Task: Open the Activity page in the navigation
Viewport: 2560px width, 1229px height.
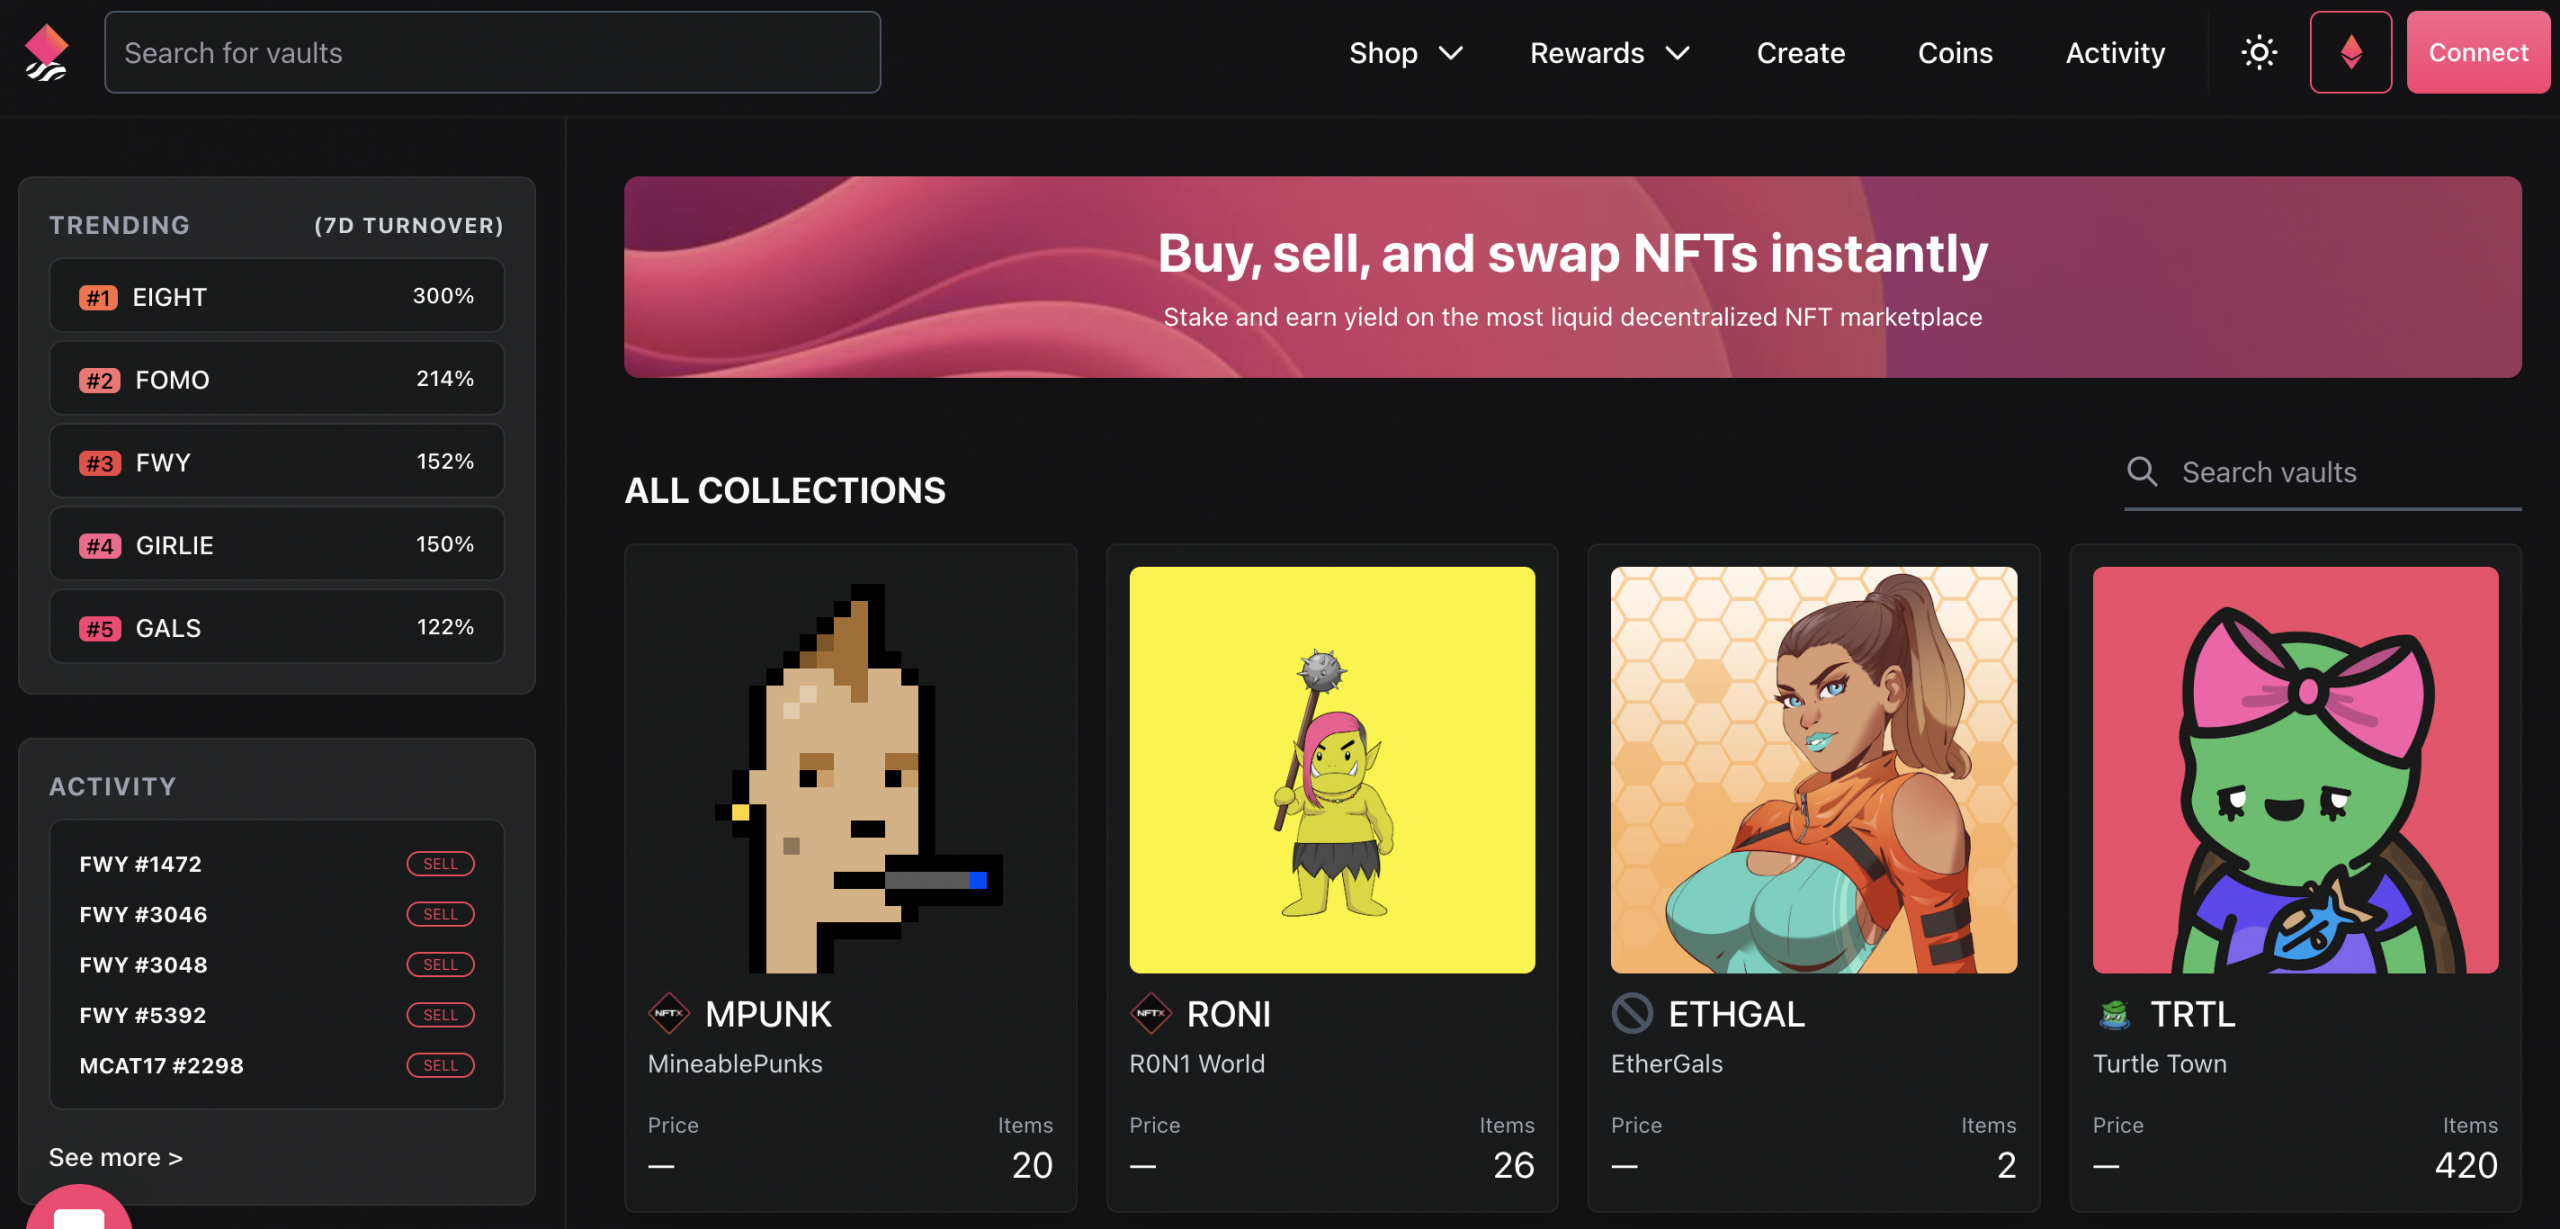Action: 2115,53
